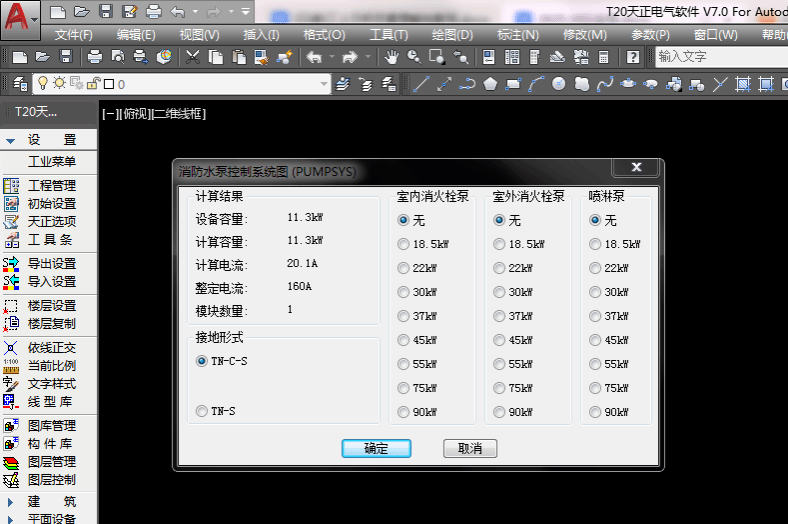Select TN-S grounding type
The width and height of the screenshot is (788, 524).
[203, 411]
